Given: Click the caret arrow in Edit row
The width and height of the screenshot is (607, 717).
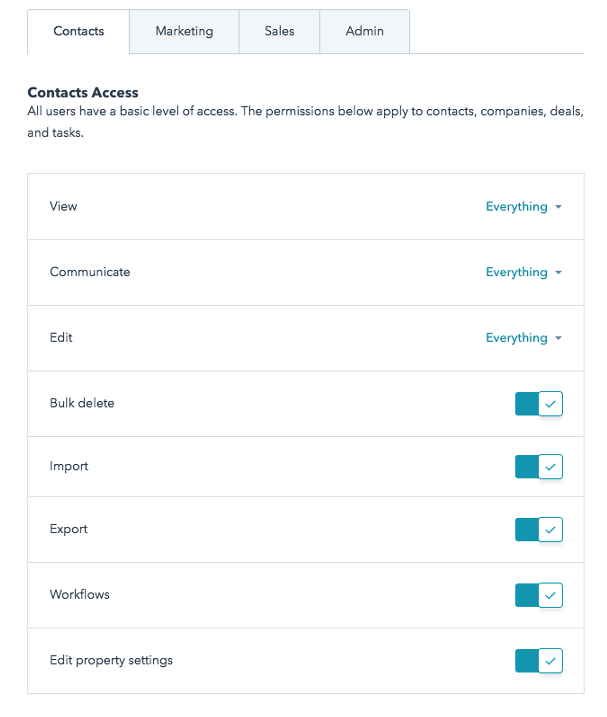Looking at the screenshot, I should [558, 338].
